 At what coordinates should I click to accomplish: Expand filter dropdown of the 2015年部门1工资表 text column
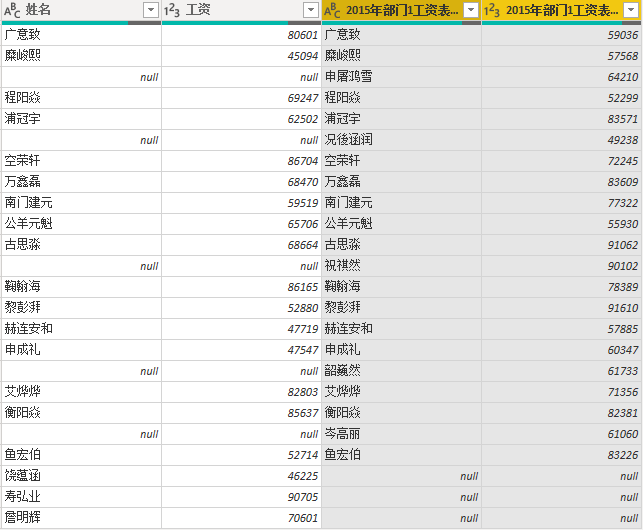(470, 10)
